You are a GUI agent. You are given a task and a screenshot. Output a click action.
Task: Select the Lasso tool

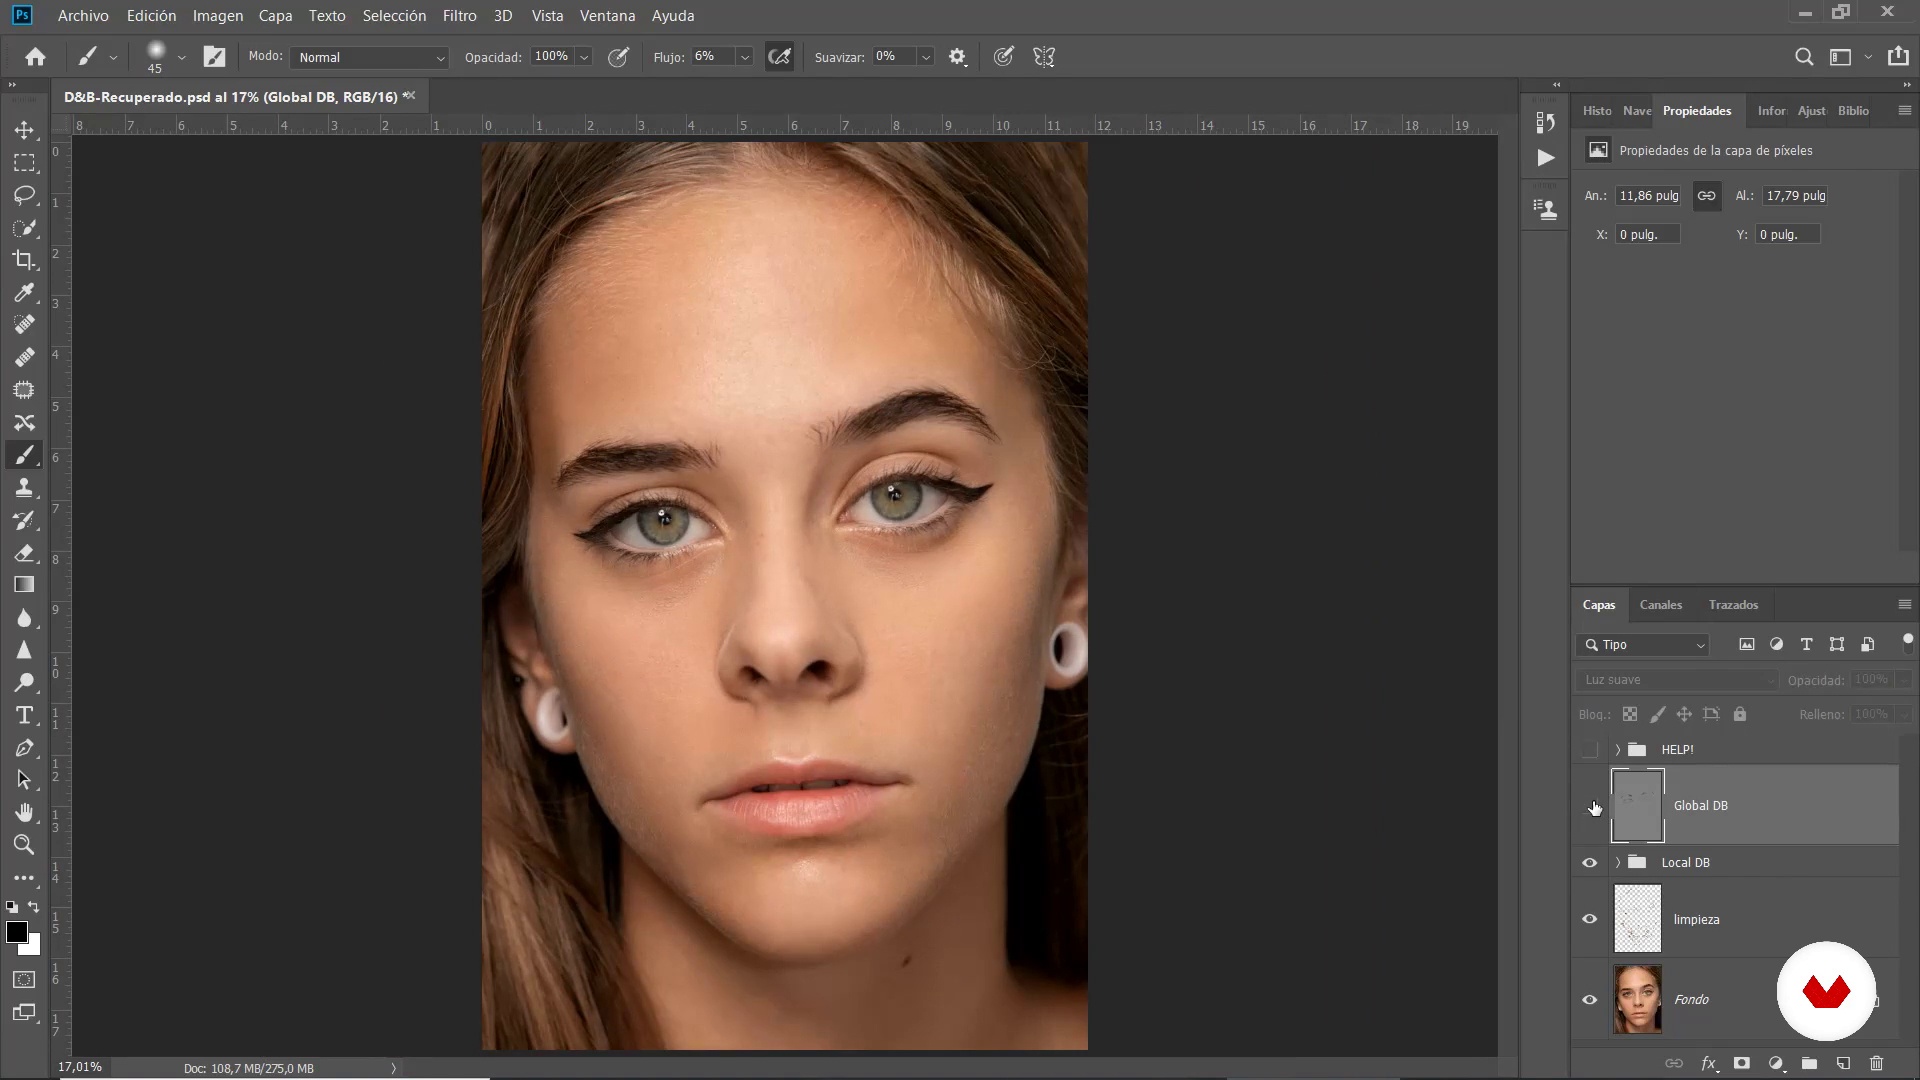pyautogui.click(x=24, y=195)
